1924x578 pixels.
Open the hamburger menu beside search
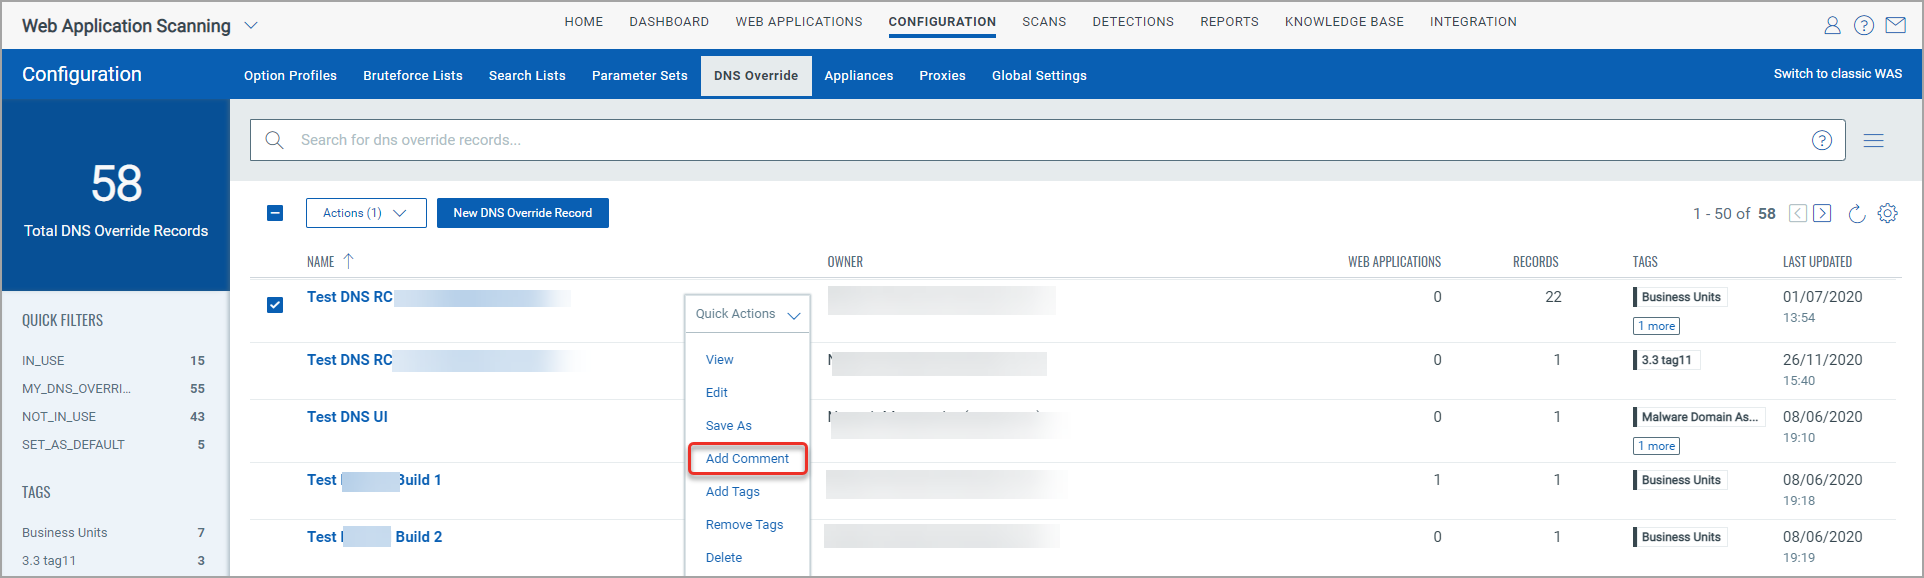(1874, 140)
